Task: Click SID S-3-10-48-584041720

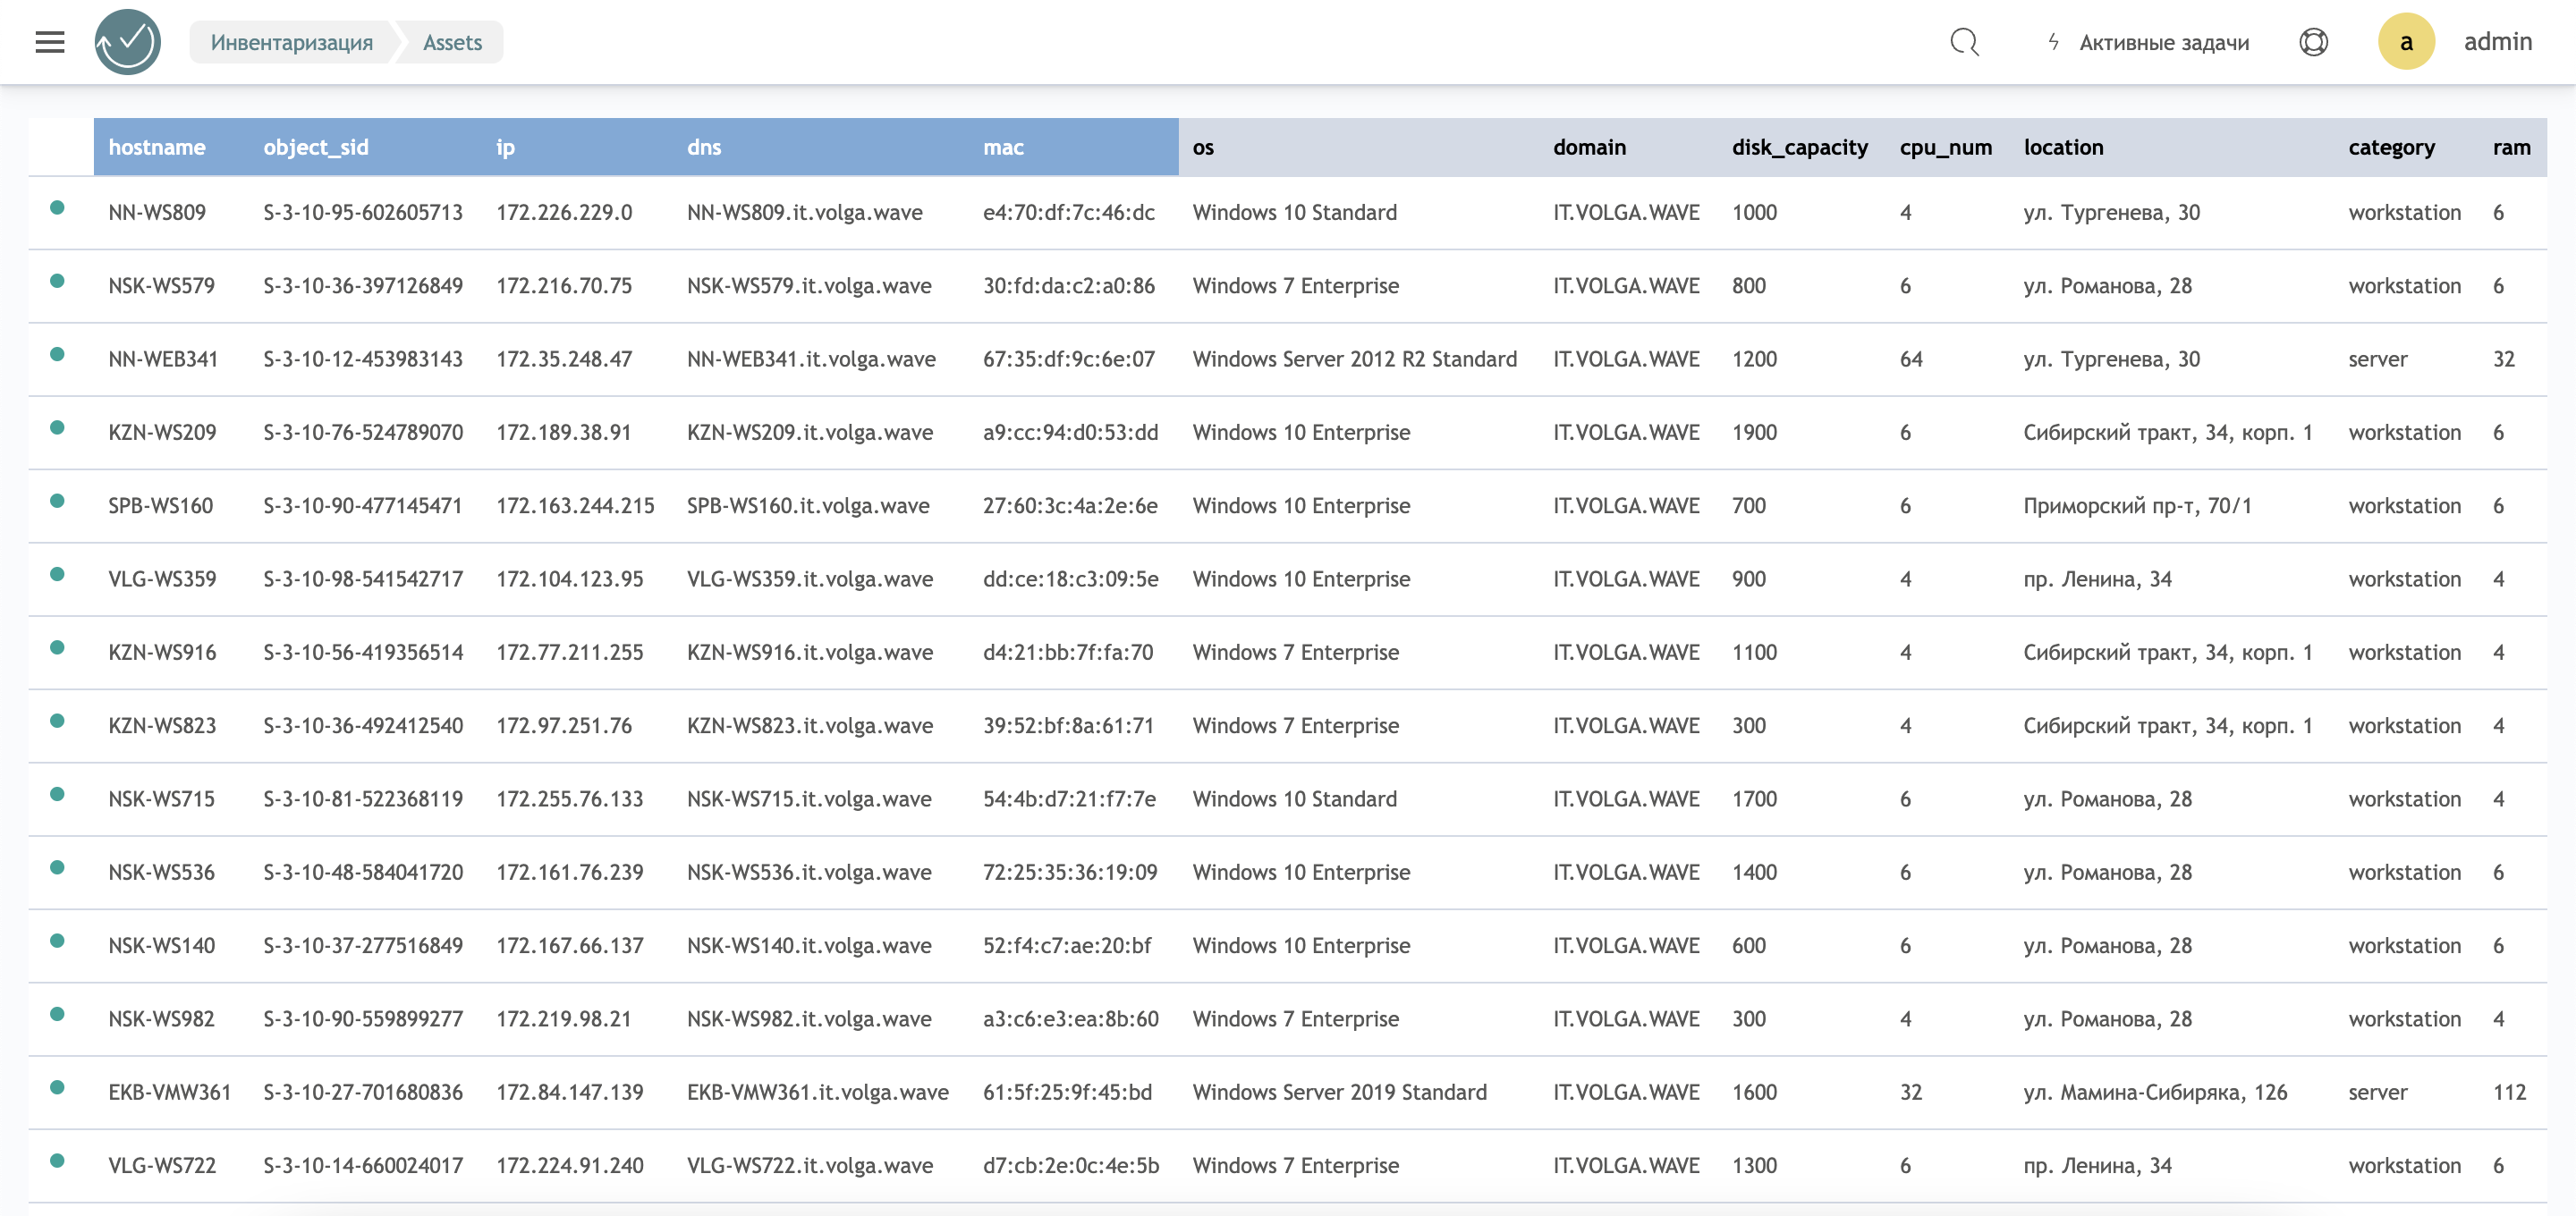Action: pyautogui.click(x=363, y=872)
